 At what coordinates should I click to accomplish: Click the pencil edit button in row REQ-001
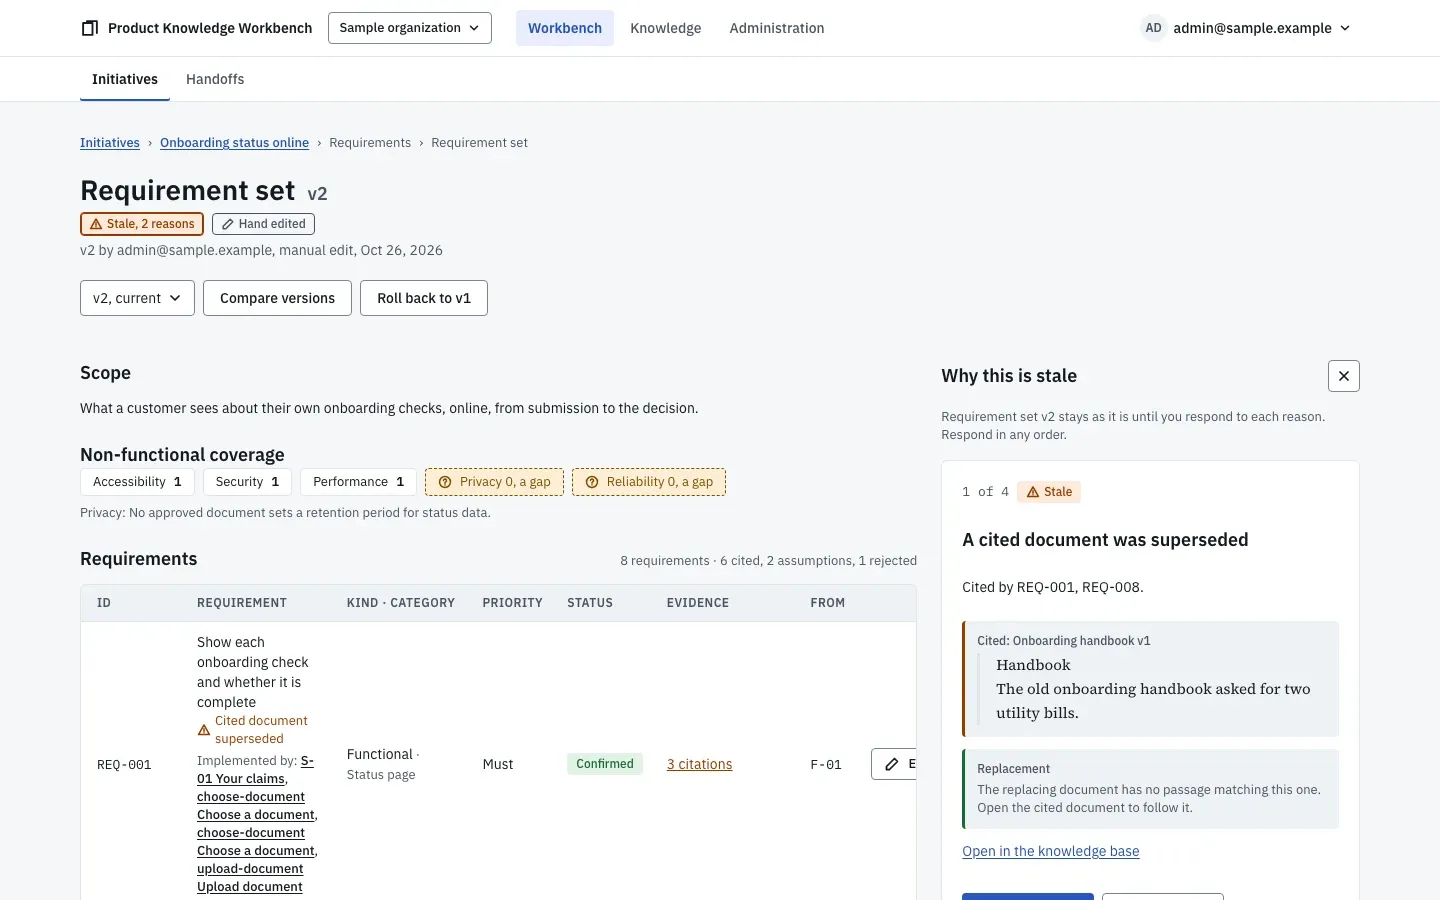[x=893, y=764]
